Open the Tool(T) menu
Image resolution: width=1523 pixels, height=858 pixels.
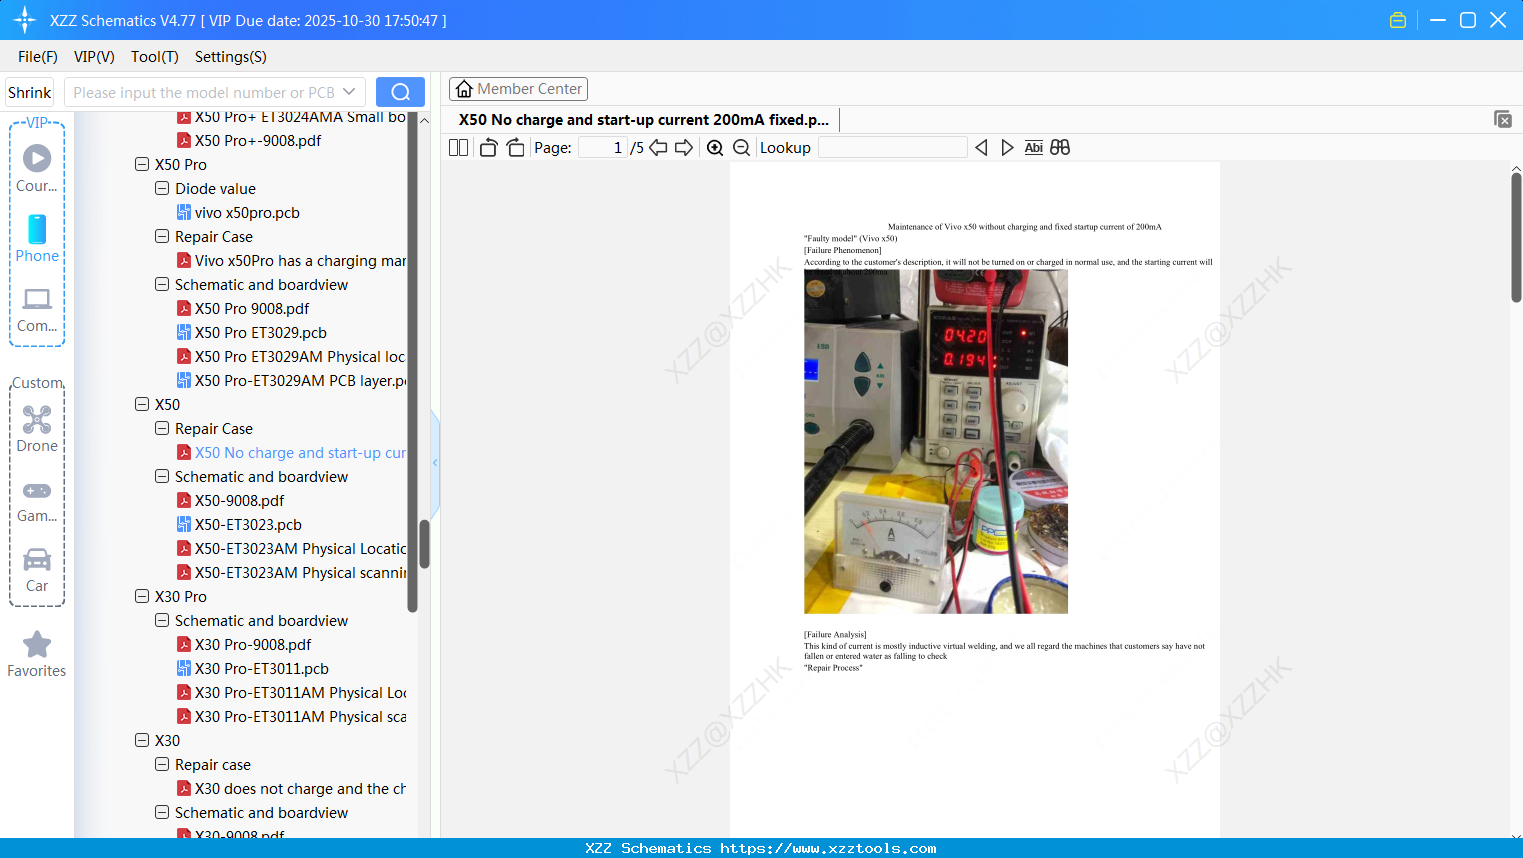pyautogui.click(x=155, y=57)
